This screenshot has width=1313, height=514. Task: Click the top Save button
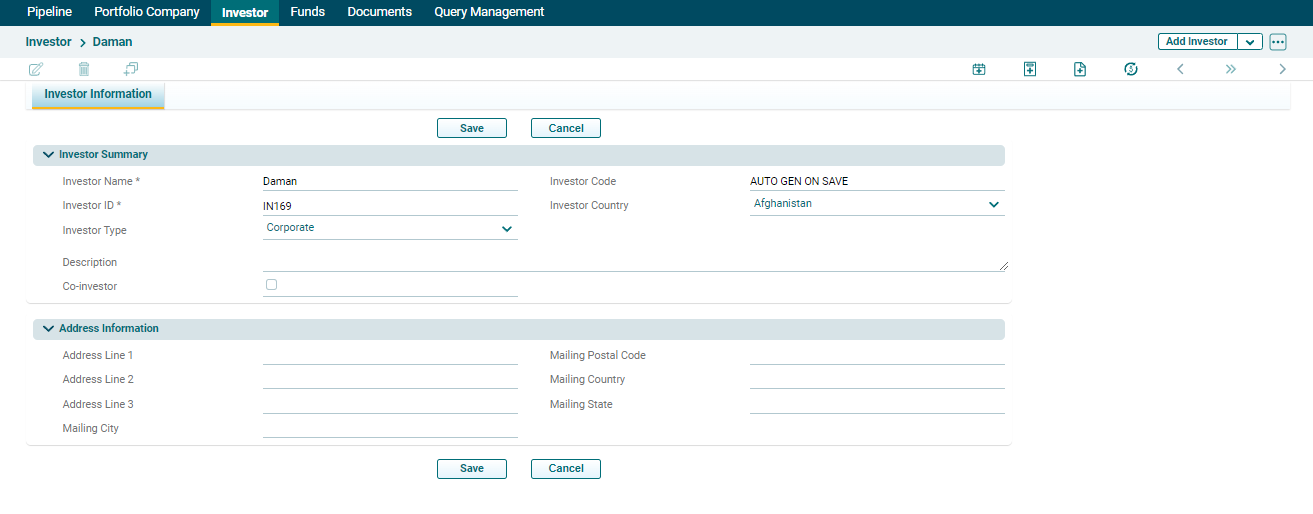coord(472,128)
